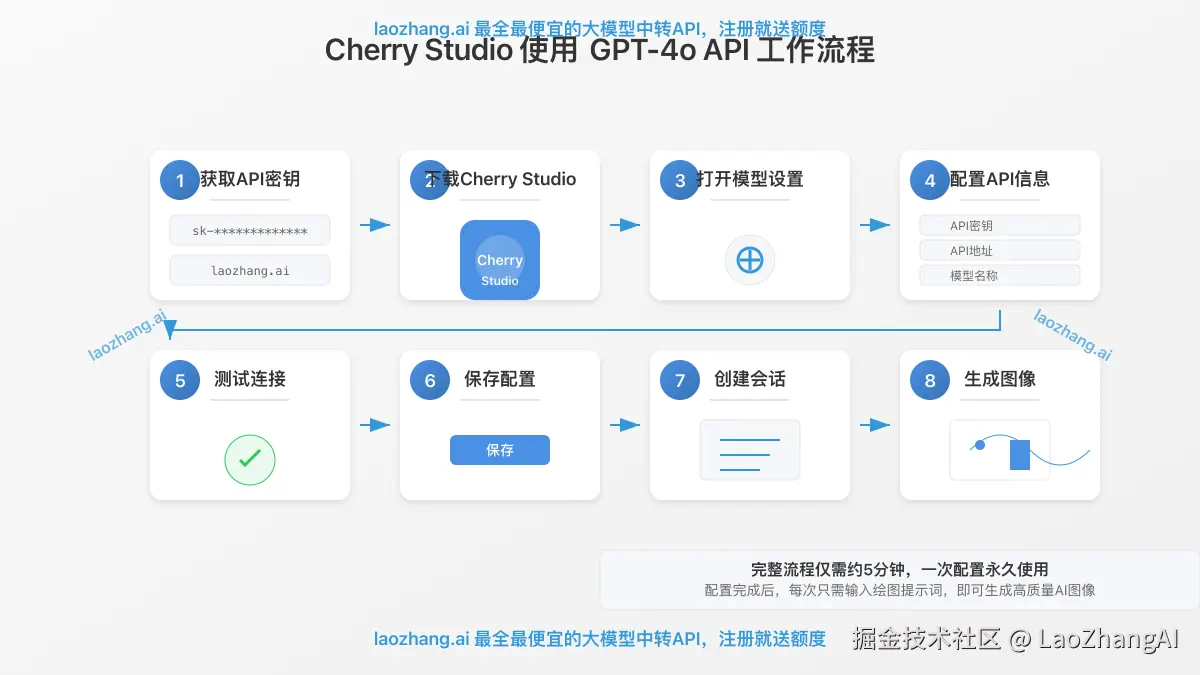The height and width of the screenshot is (675, 1200).
Task: Select the session list icon under 创建会话
Action: pos(749,450)
